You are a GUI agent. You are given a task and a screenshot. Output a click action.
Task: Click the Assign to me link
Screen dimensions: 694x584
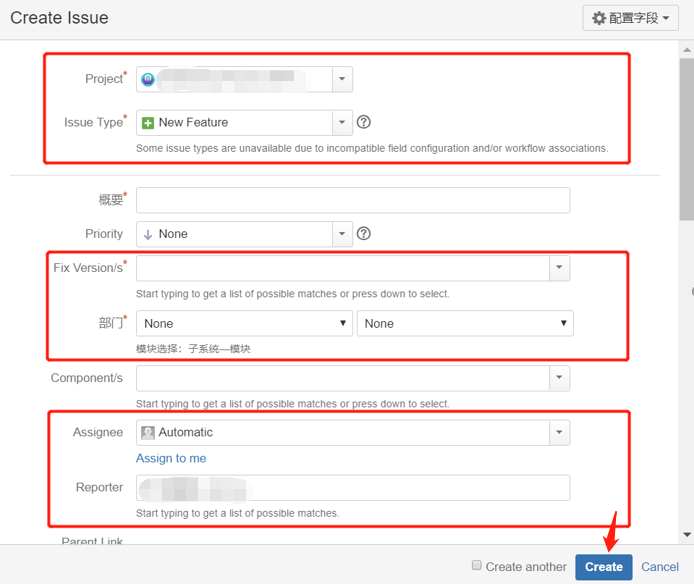[x=171, y=458]
